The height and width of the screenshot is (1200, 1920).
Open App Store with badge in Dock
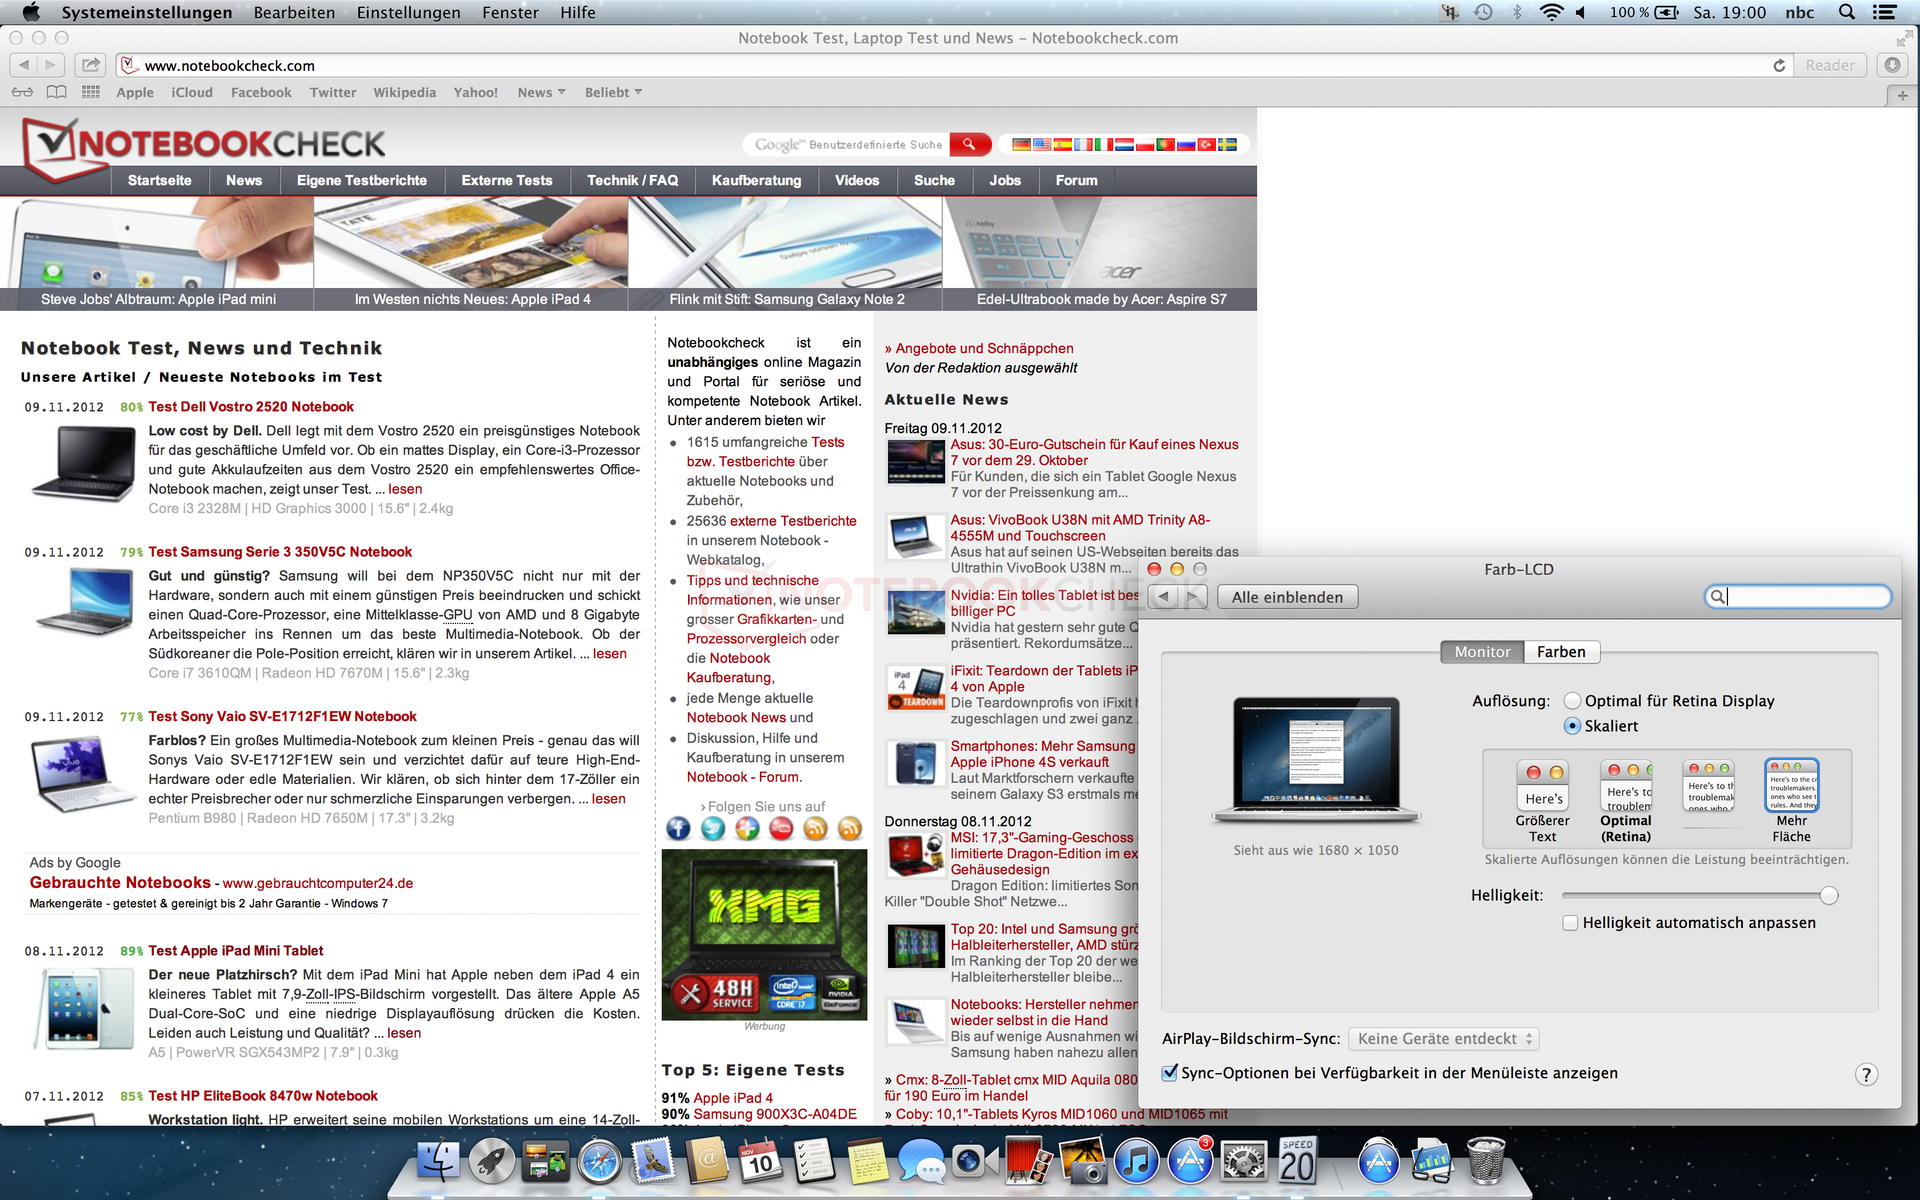tap(1191, 1163)
